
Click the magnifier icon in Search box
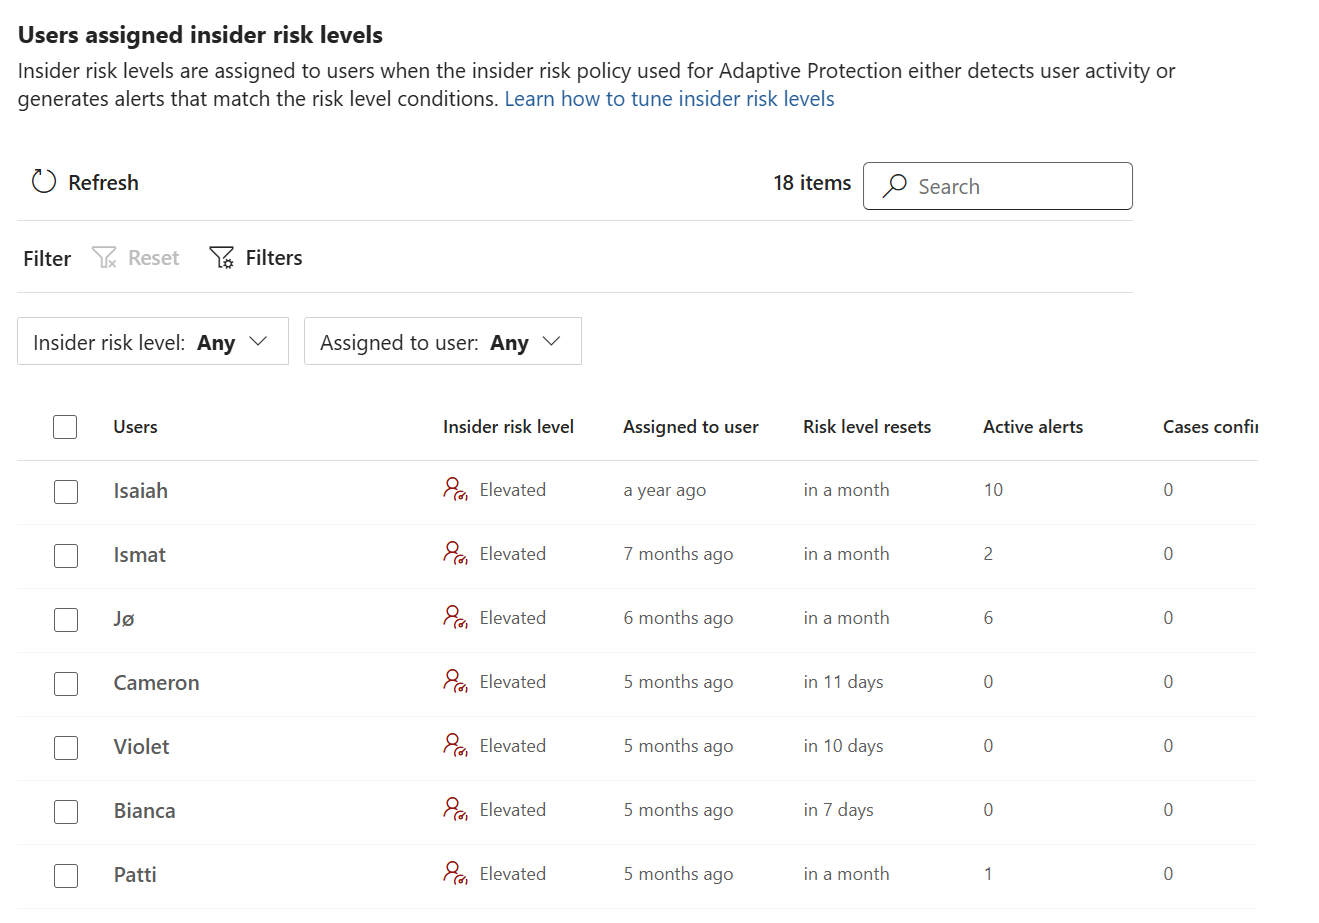point(895,186)
